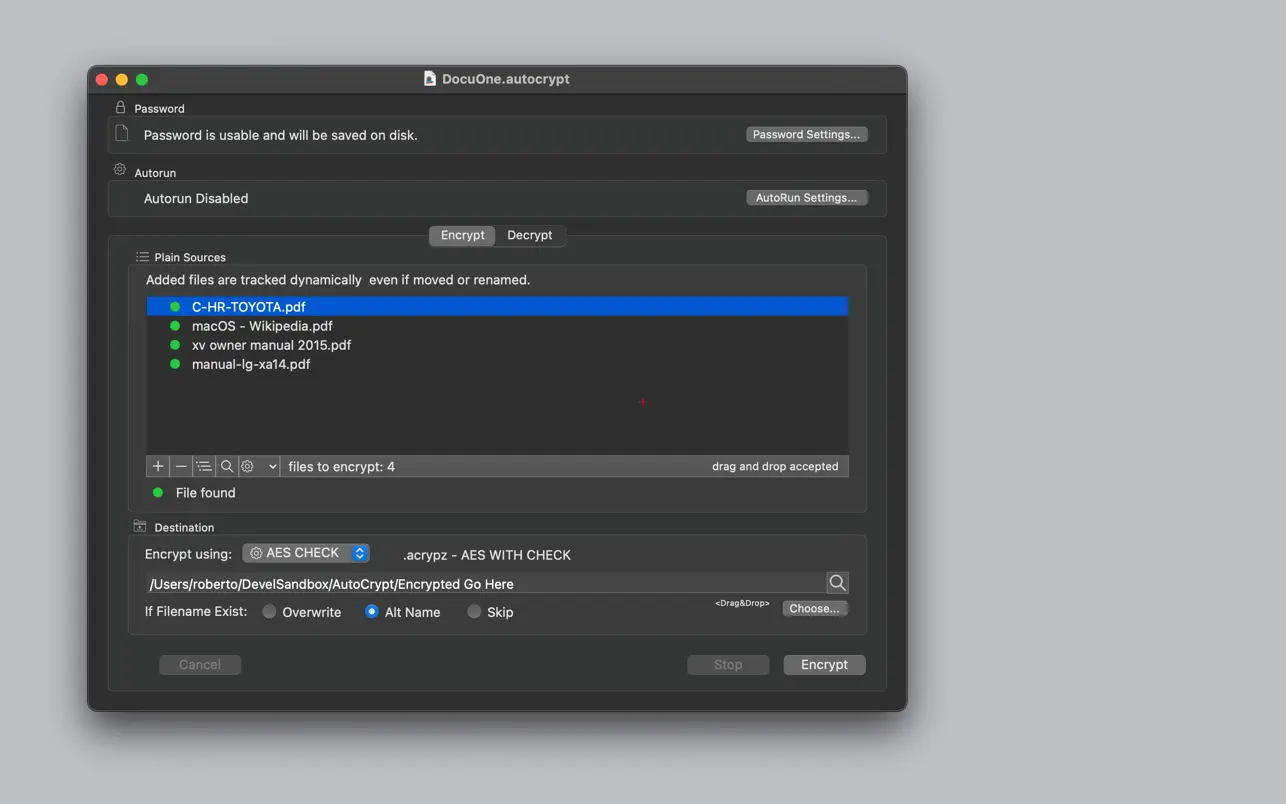Click the destination path text field
The height and width of the screenshot is (804, 1286).
tap(485, 584)
